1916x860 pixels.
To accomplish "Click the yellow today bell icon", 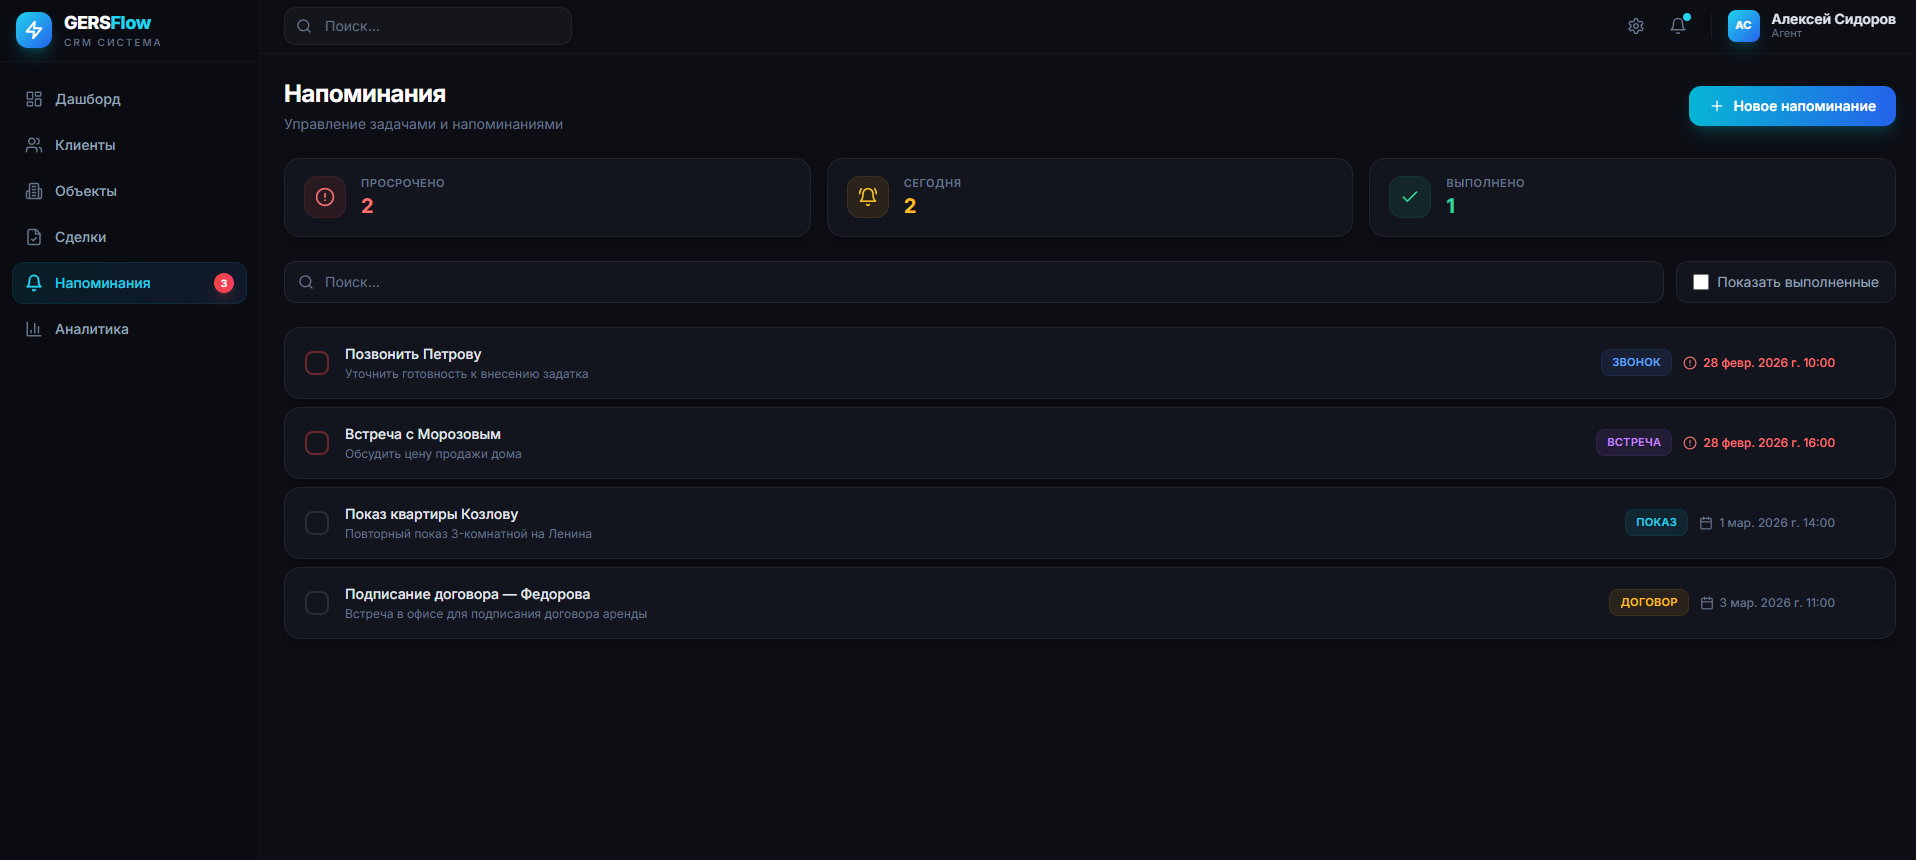I will pos(868,197).
